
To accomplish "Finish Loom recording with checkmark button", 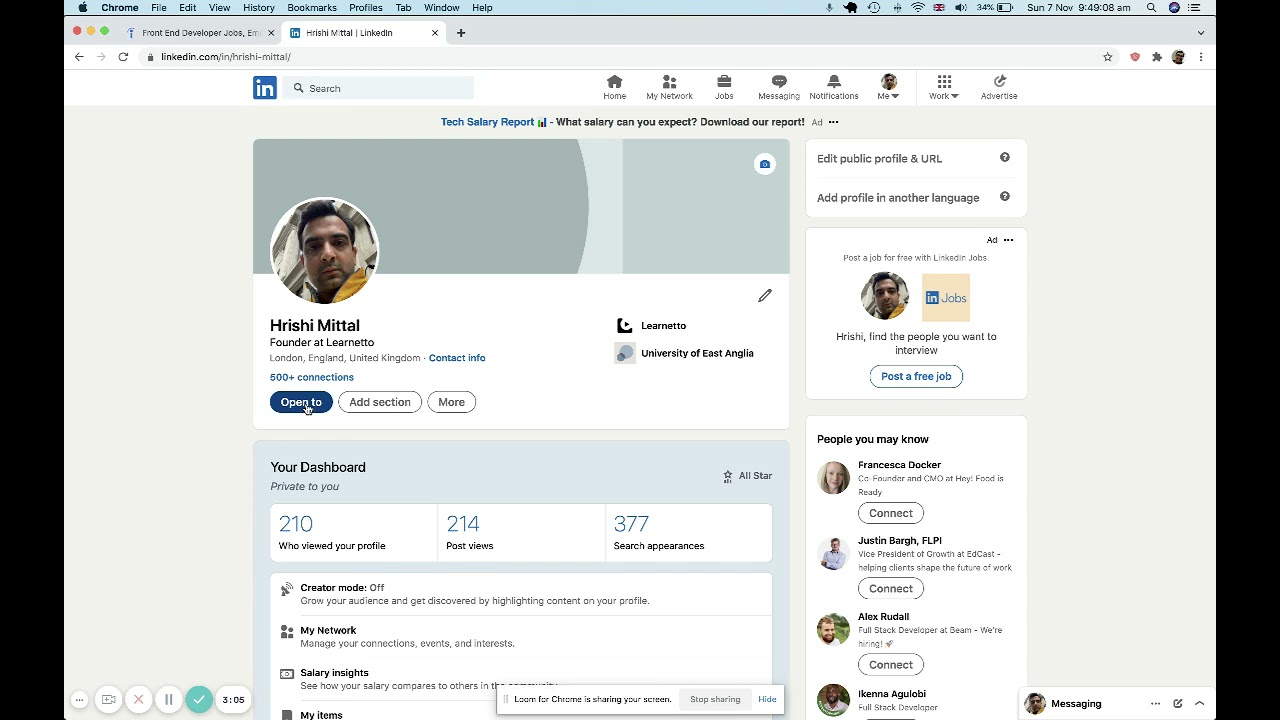I will tap(199, 700).
